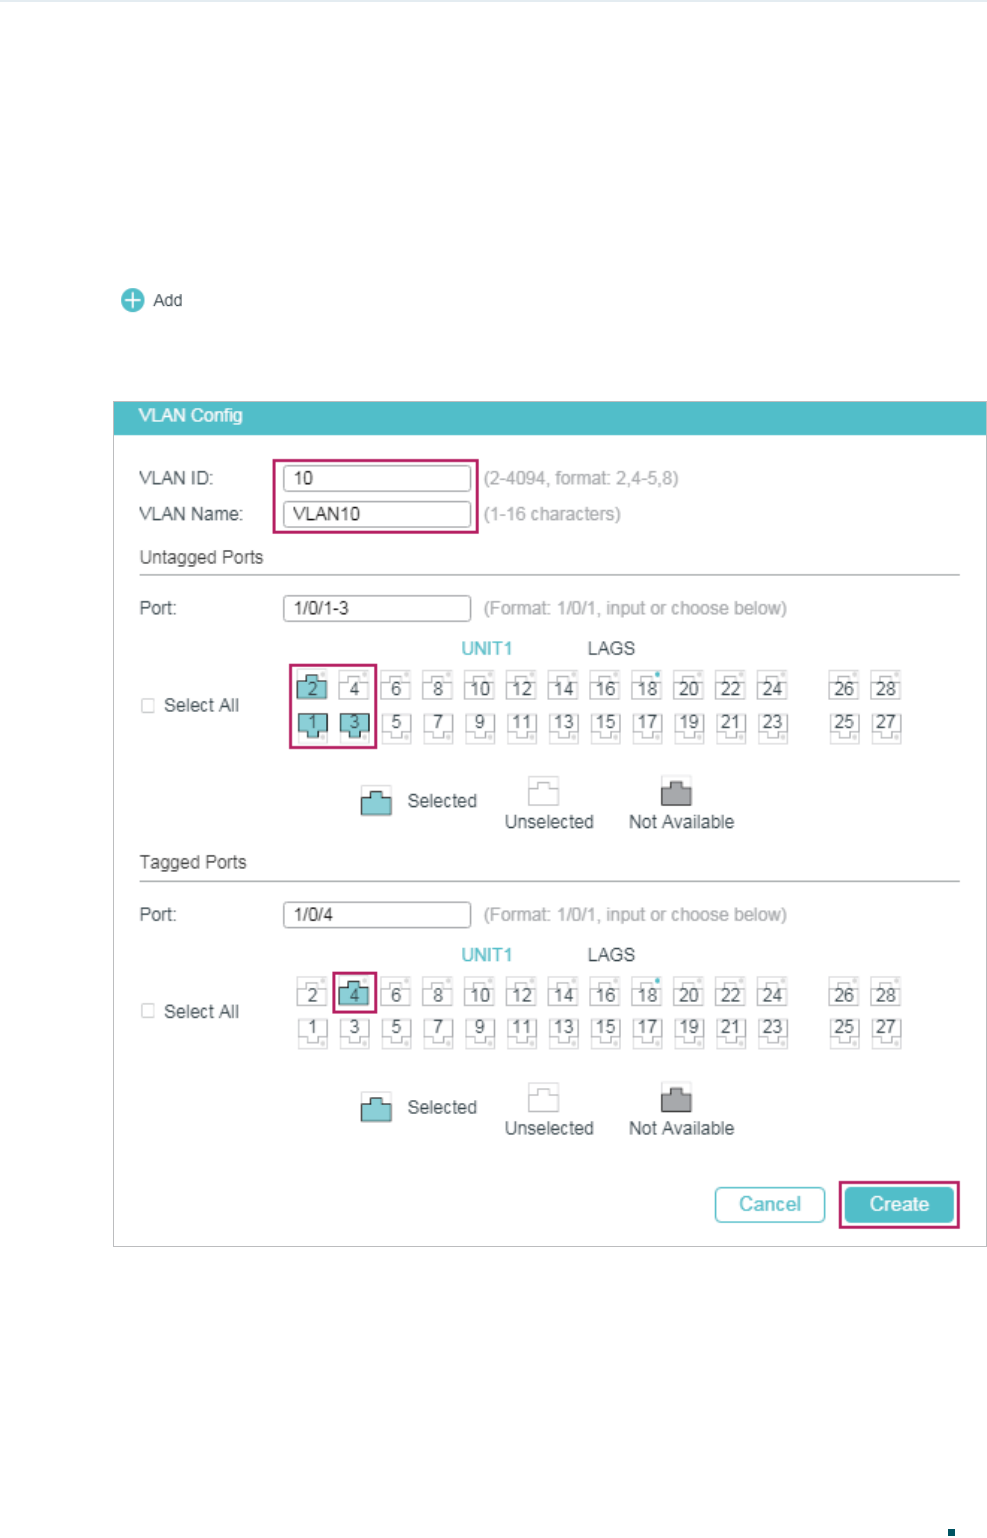Switch to UNIT1 tab in Untagged Ports
Image resolution: width=987 pixels, height=1538 pixels.
pos(486,648)
